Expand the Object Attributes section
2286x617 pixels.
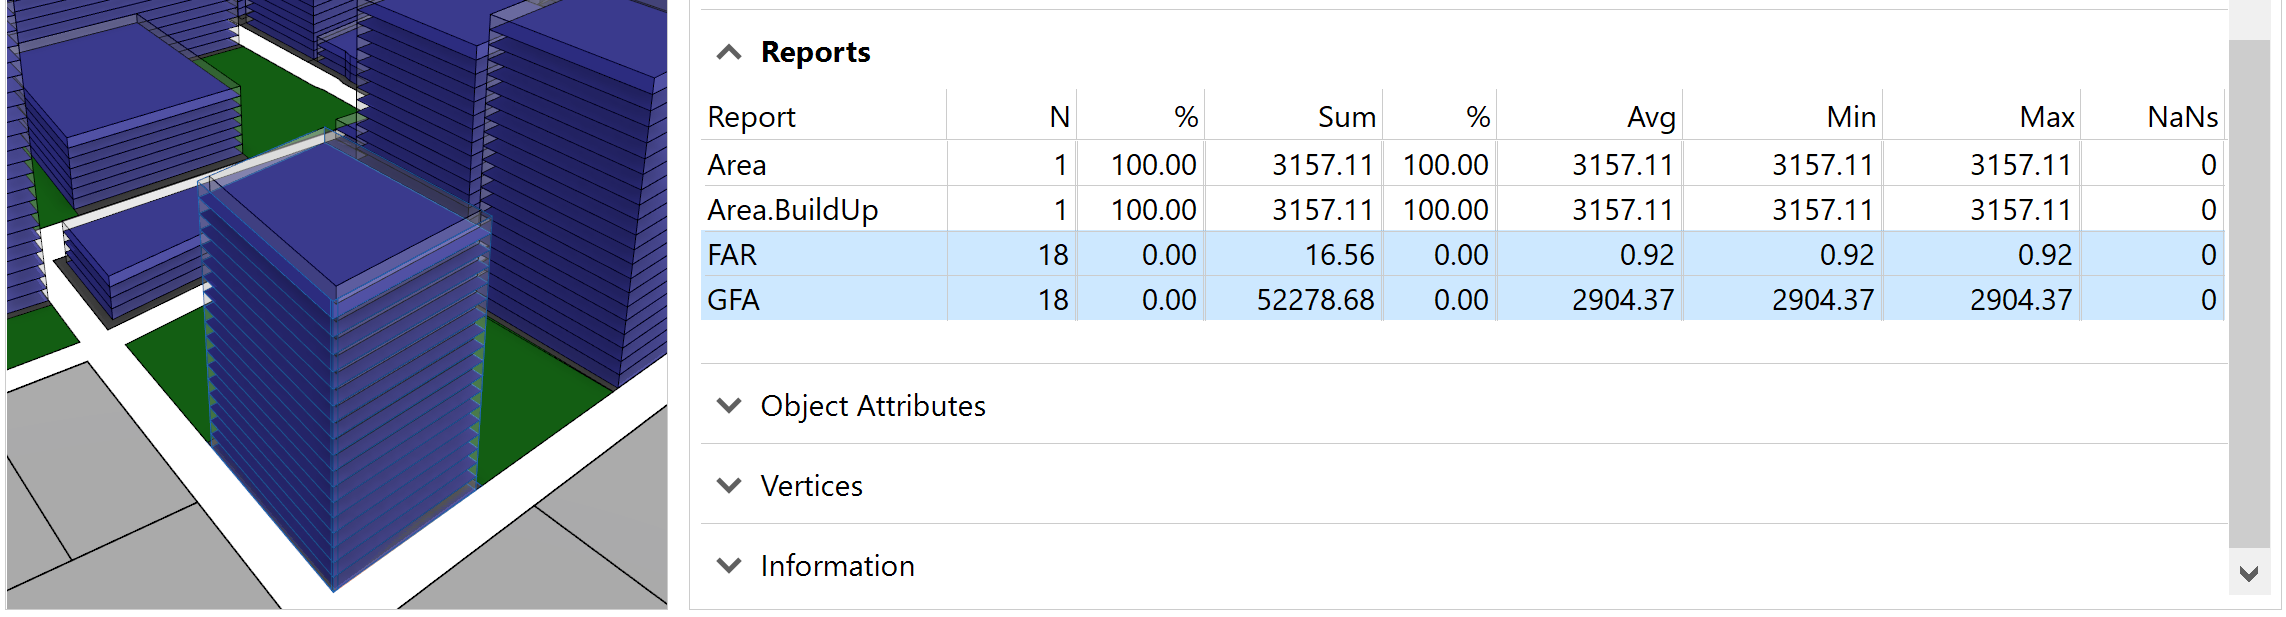(x=729, y=406)
